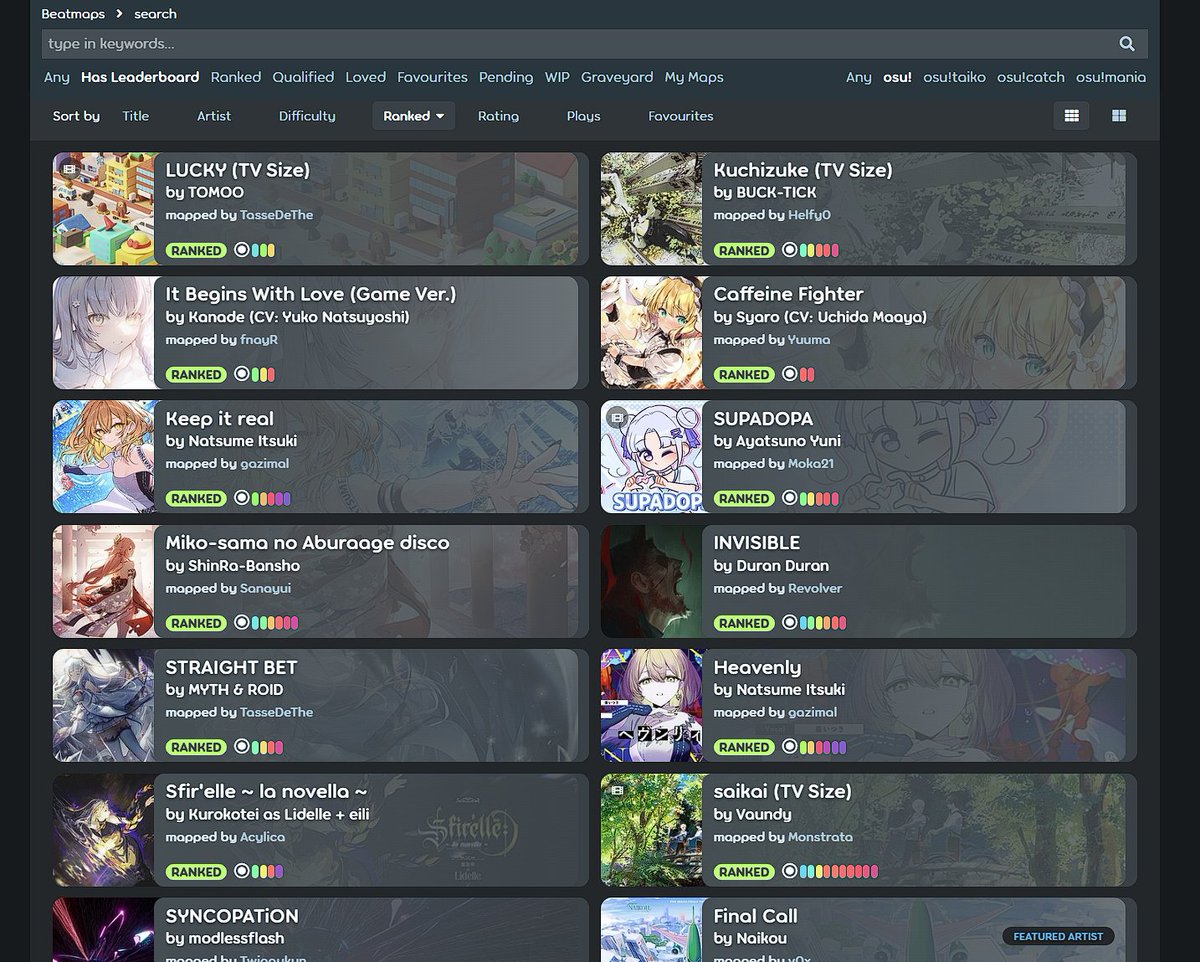Toggle the Loved status filter

click(366, 77)
